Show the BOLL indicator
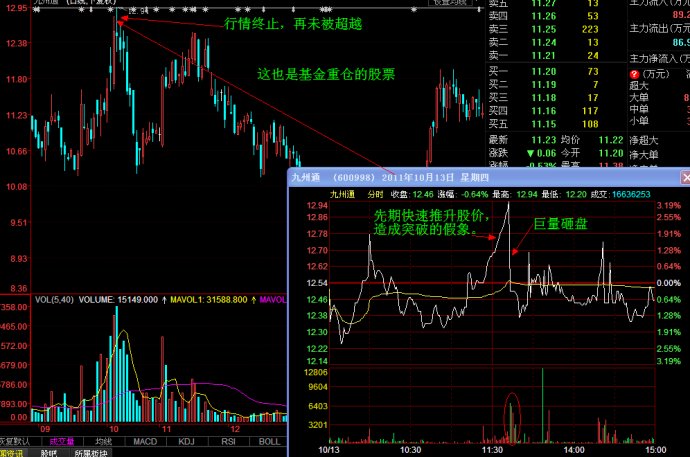The width and height of the screenshot is (690, 457). (x=268, y=440)
